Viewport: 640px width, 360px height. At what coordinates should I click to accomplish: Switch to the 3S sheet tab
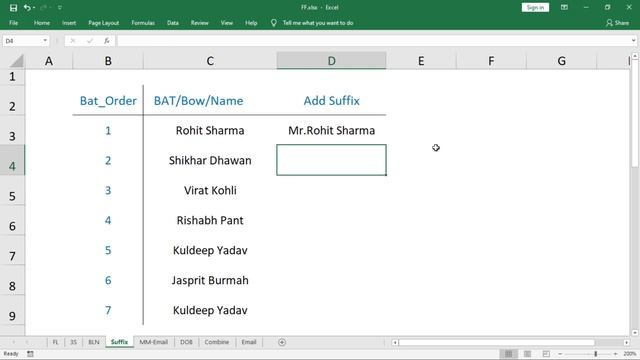73,342
